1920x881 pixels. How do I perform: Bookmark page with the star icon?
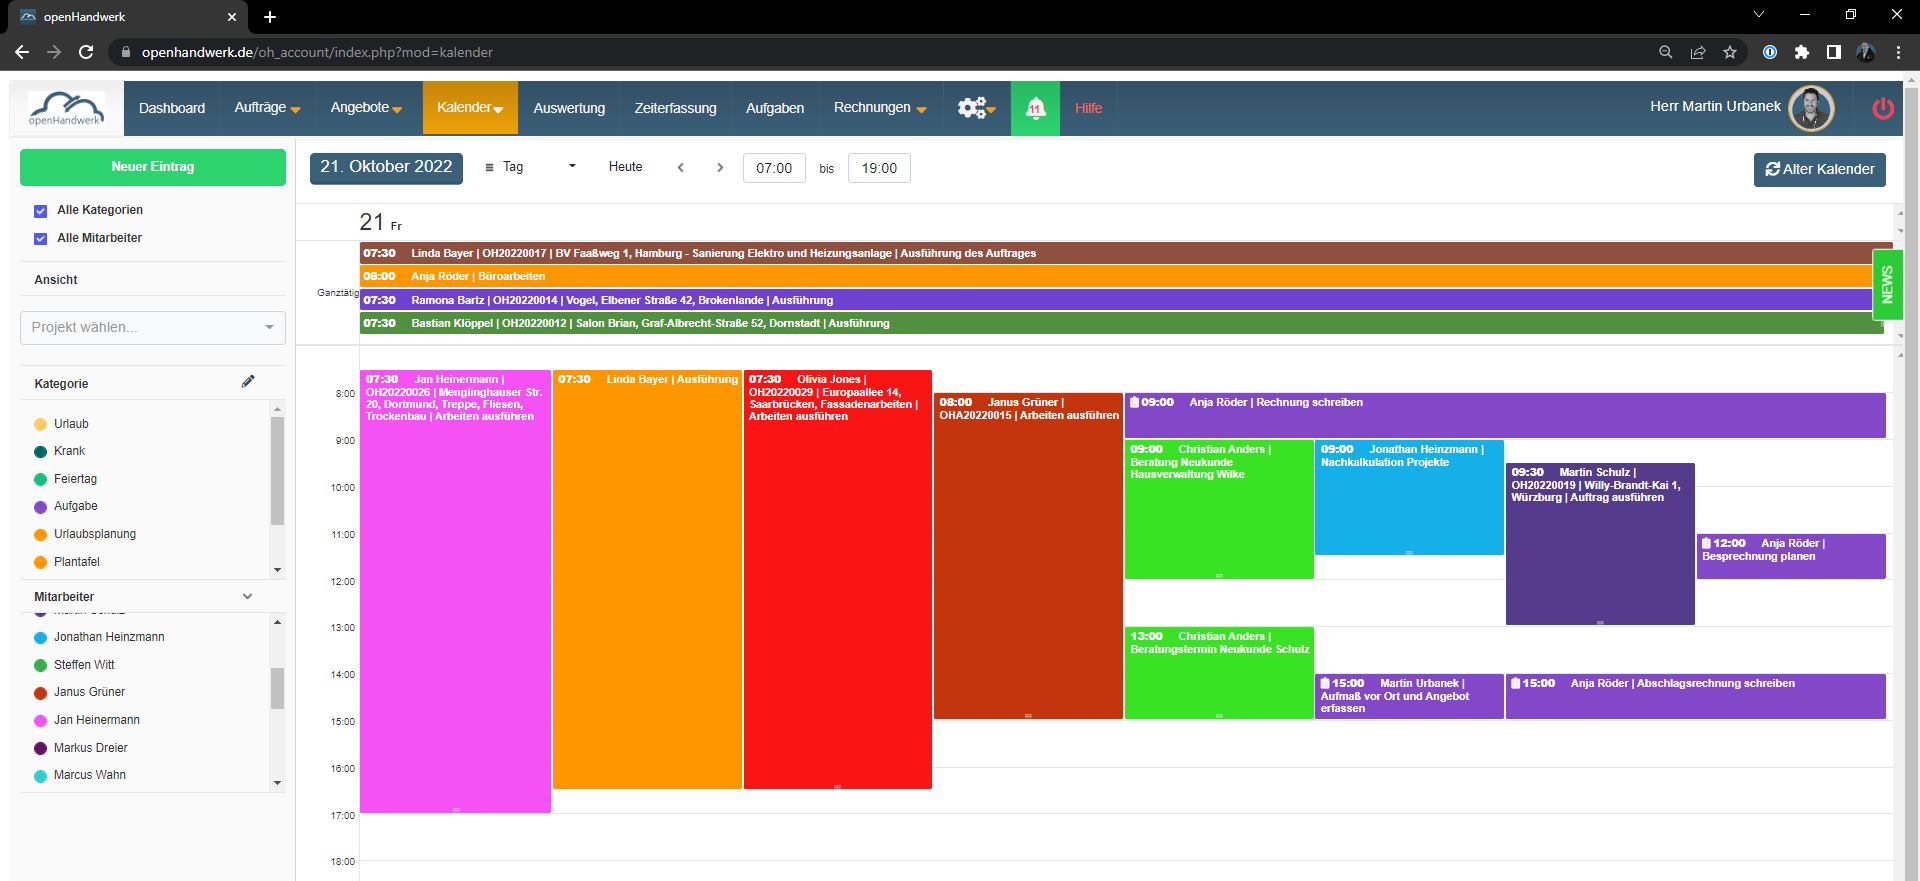(x=1729, y=52)
